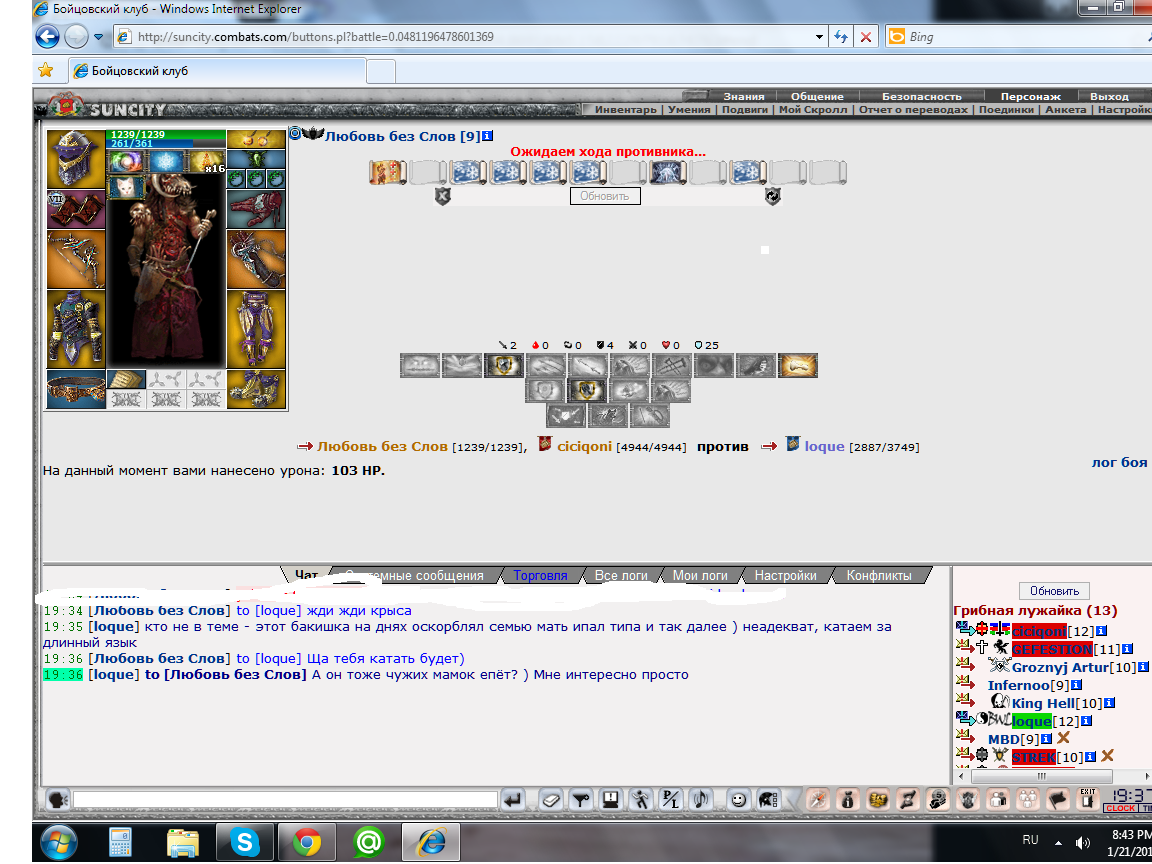The height and width of the screenshot is (864, 1152).
Task: Click the Обновить button in the battle area
Action: [605, 196]
